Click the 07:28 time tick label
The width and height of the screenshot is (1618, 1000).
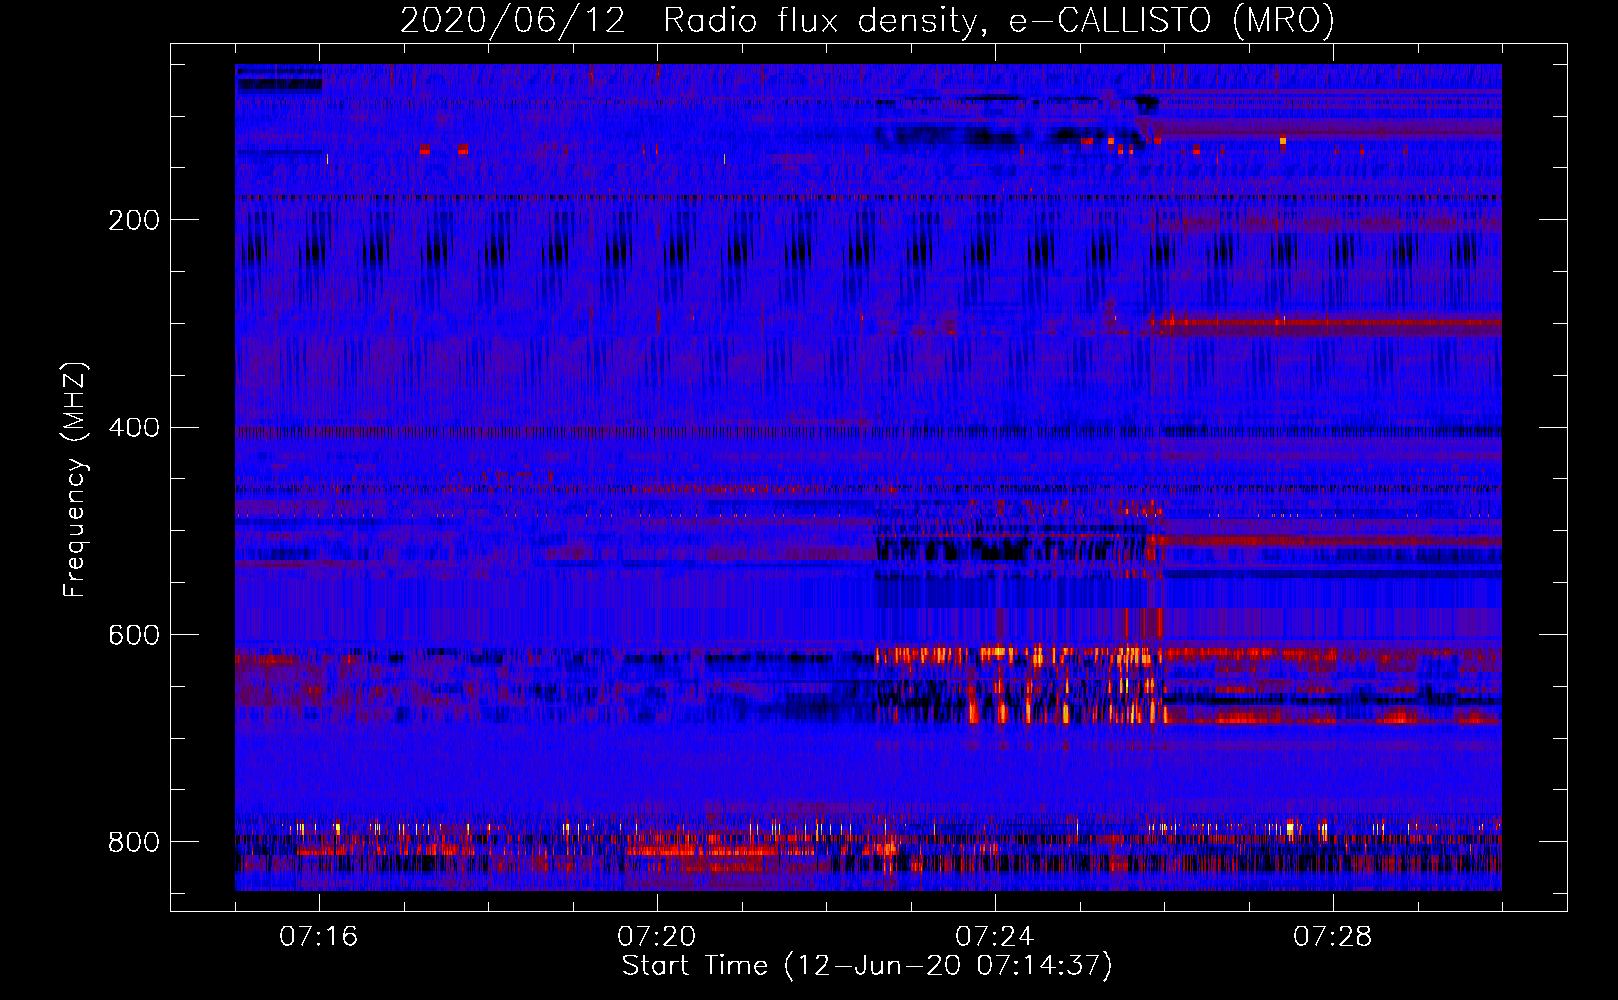pyautogui.click(x=1332, y=937)
